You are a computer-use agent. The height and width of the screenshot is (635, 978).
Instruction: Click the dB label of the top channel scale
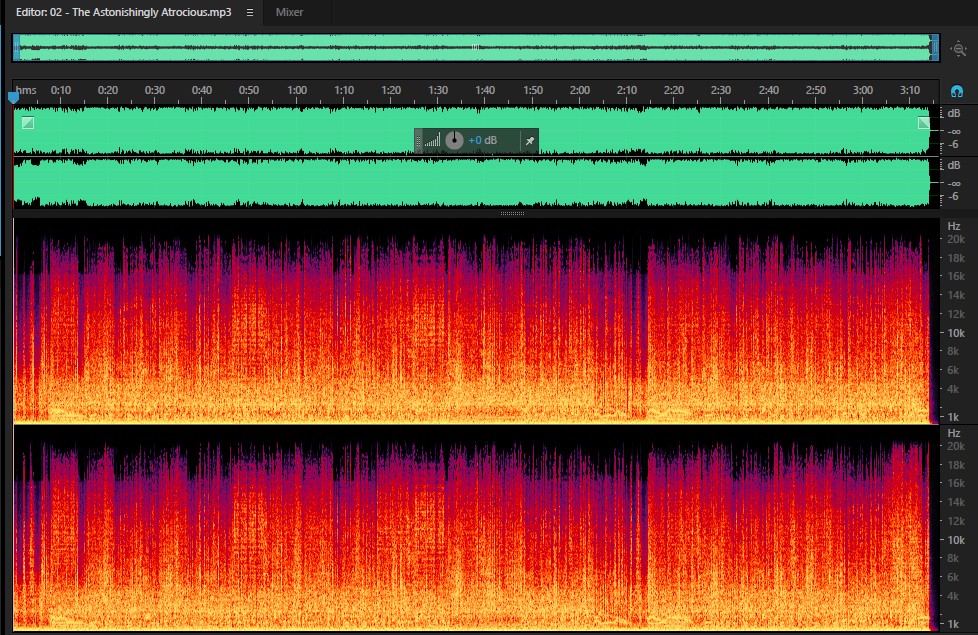954,114
